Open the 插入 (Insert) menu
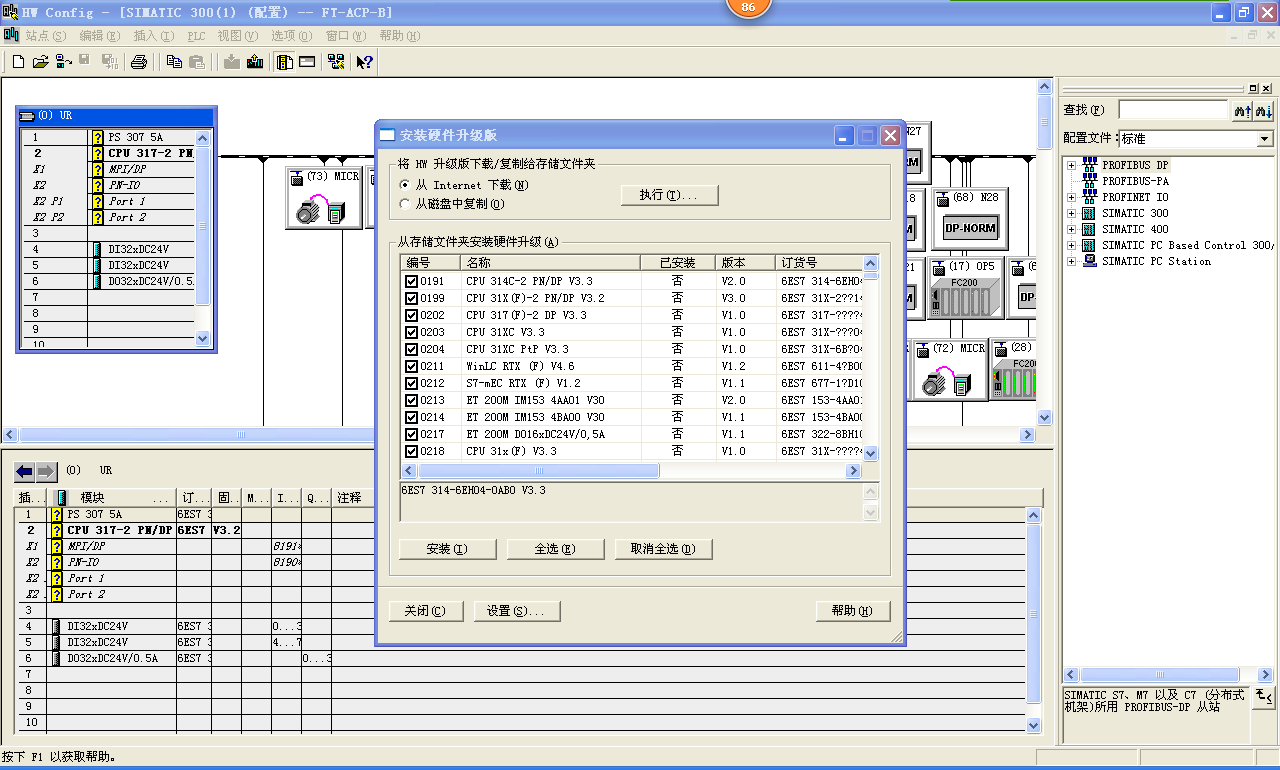Image resolution: width=1280 pixels, height=770 pixels. pyautogui.click(x=153, y=36)
